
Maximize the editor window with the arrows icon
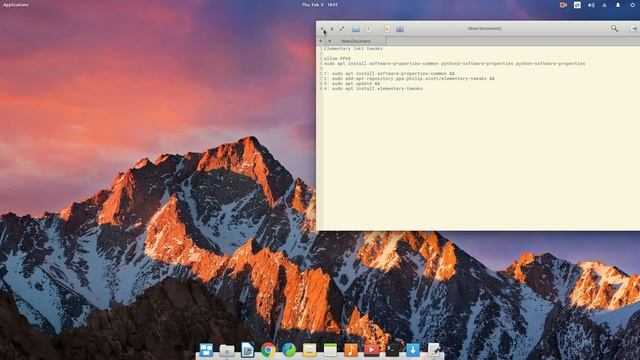(x=342, y=29)
